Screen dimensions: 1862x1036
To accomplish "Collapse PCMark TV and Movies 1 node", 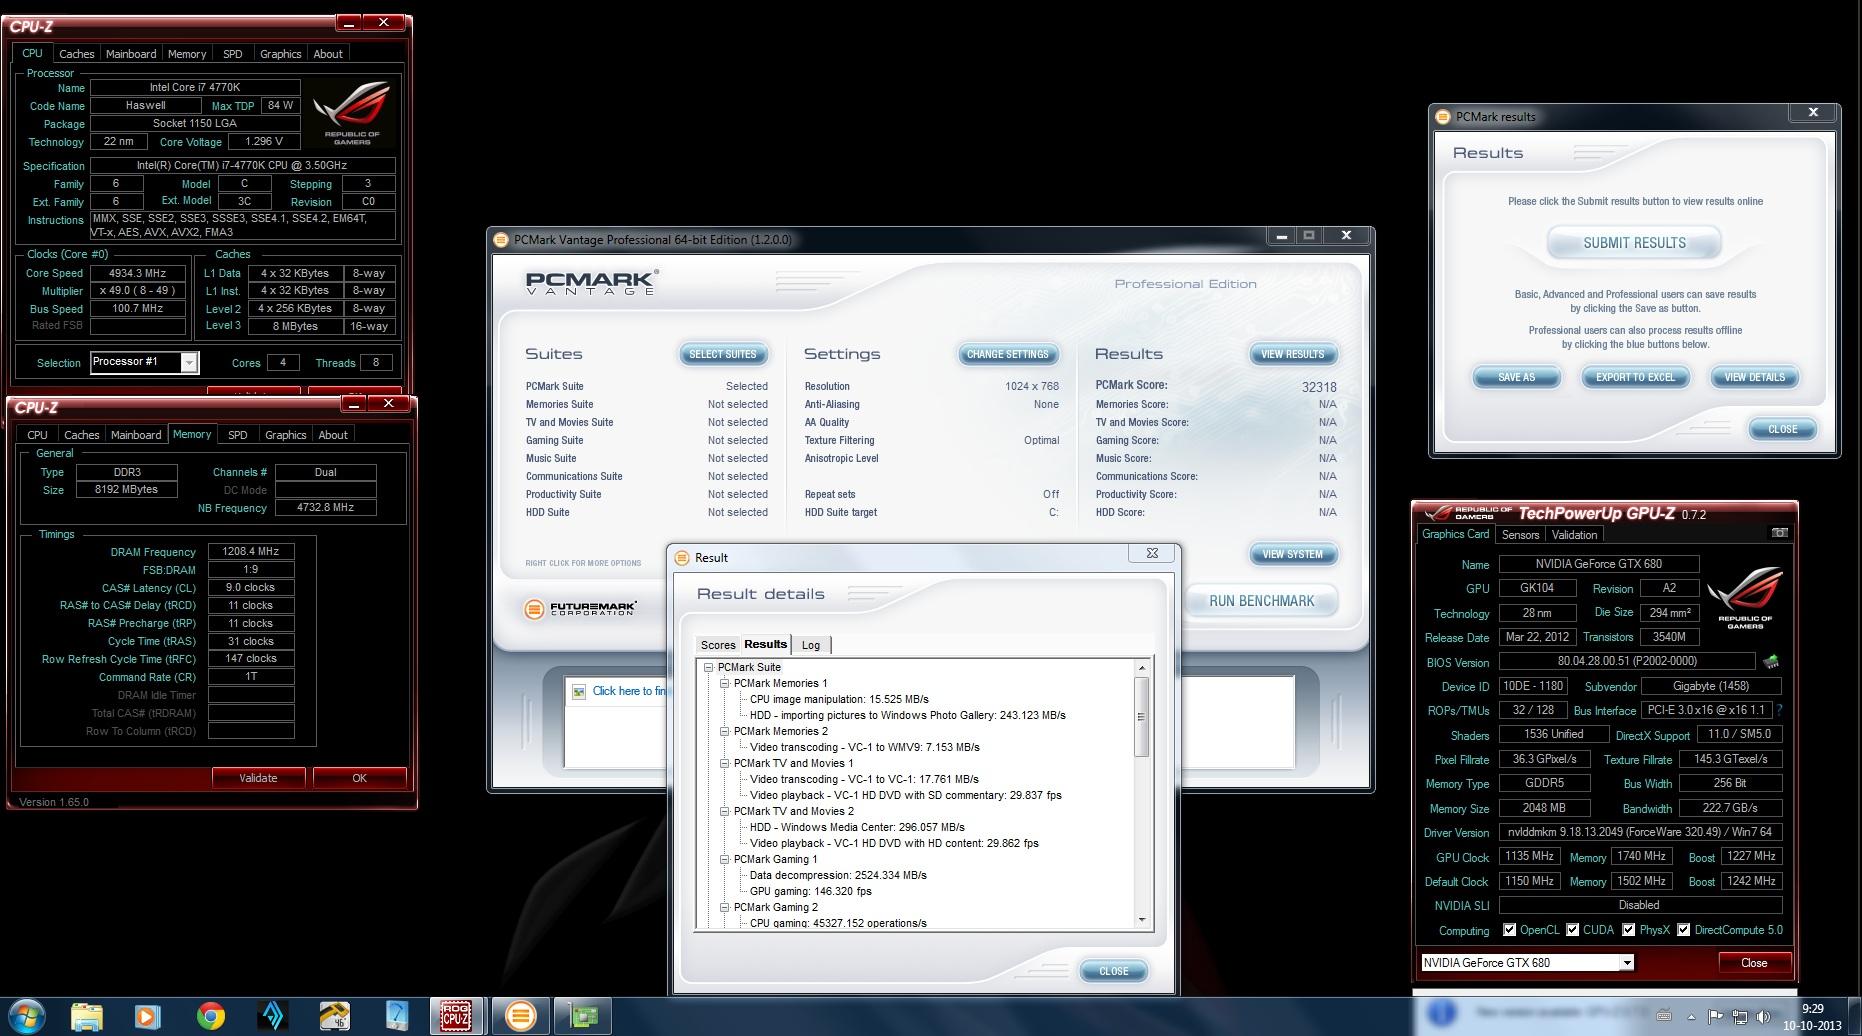I will tap(724, 763).
